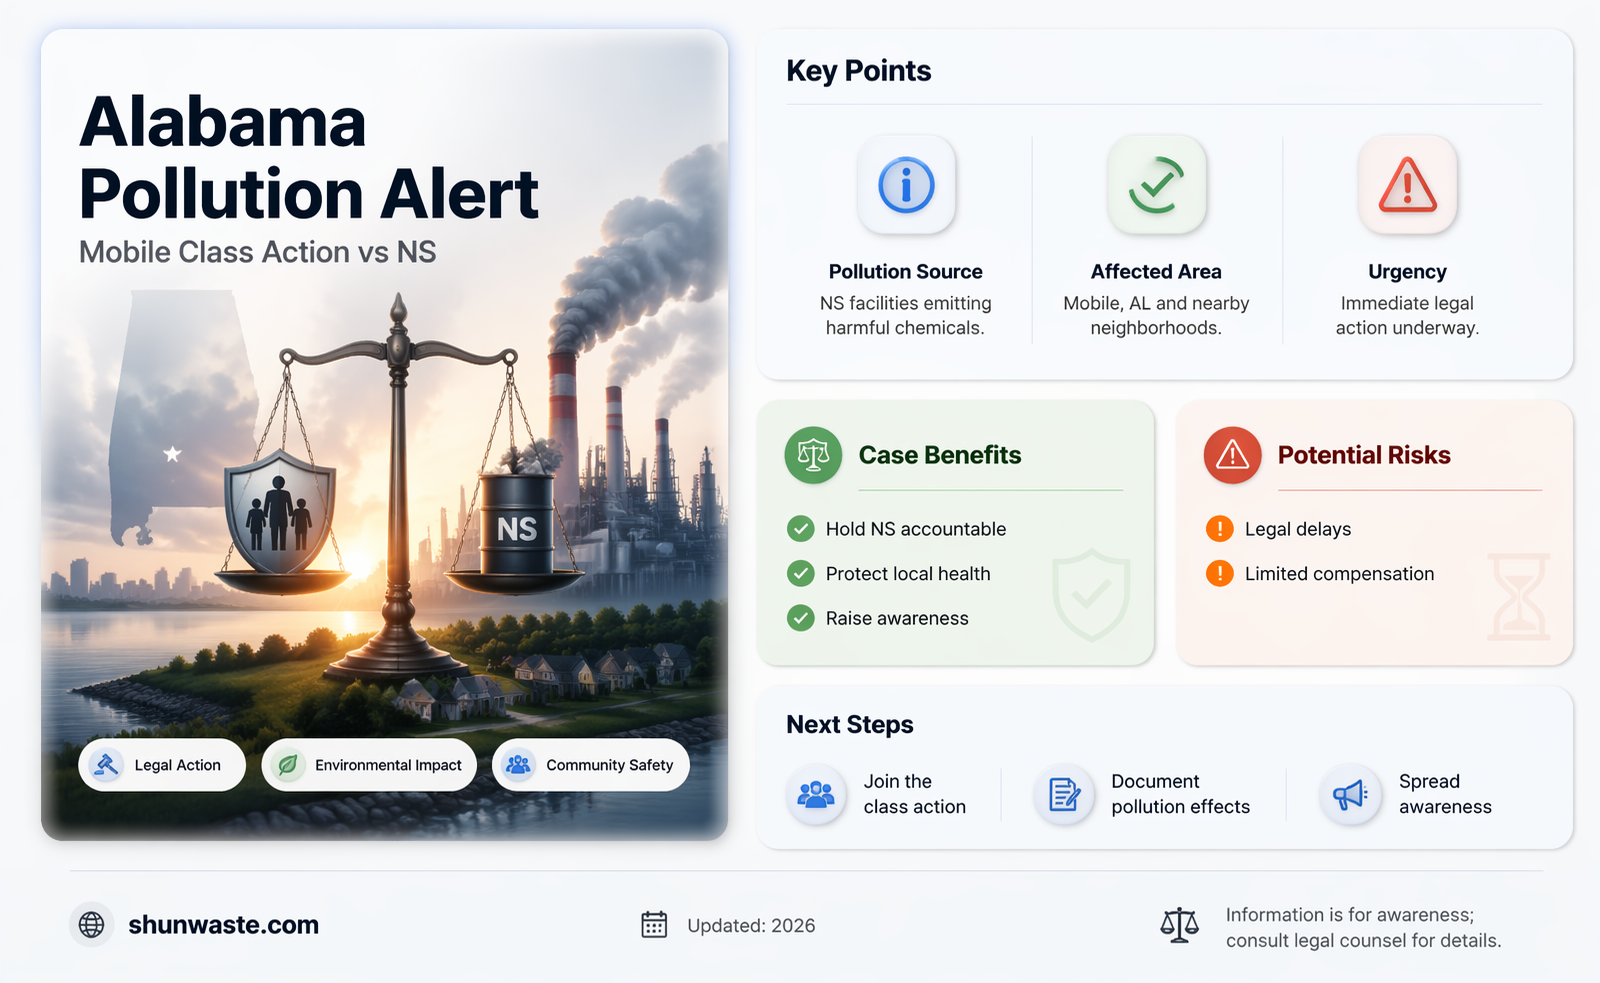Click the orange exclamation next to Legal delays

click(1219, 528)
